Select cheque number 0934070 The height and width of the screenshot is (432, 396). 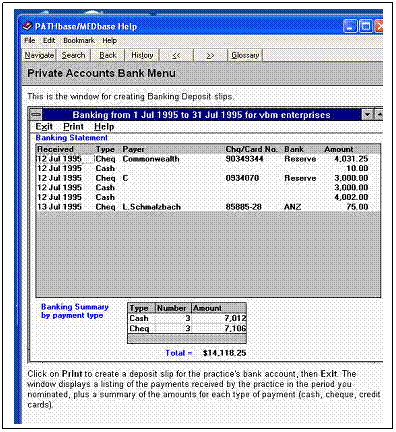point(242,178)
